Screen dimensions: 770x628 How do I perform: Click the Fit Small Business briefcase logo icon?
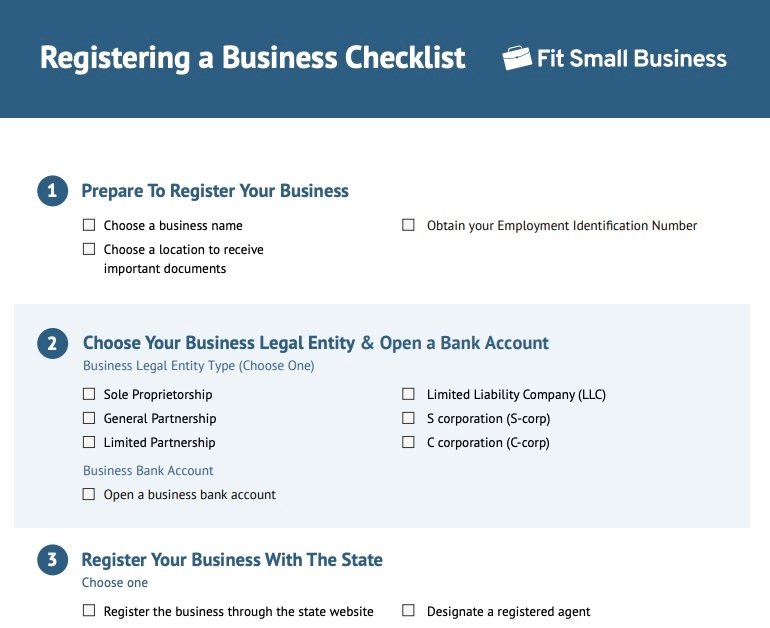tap(517, 58)
